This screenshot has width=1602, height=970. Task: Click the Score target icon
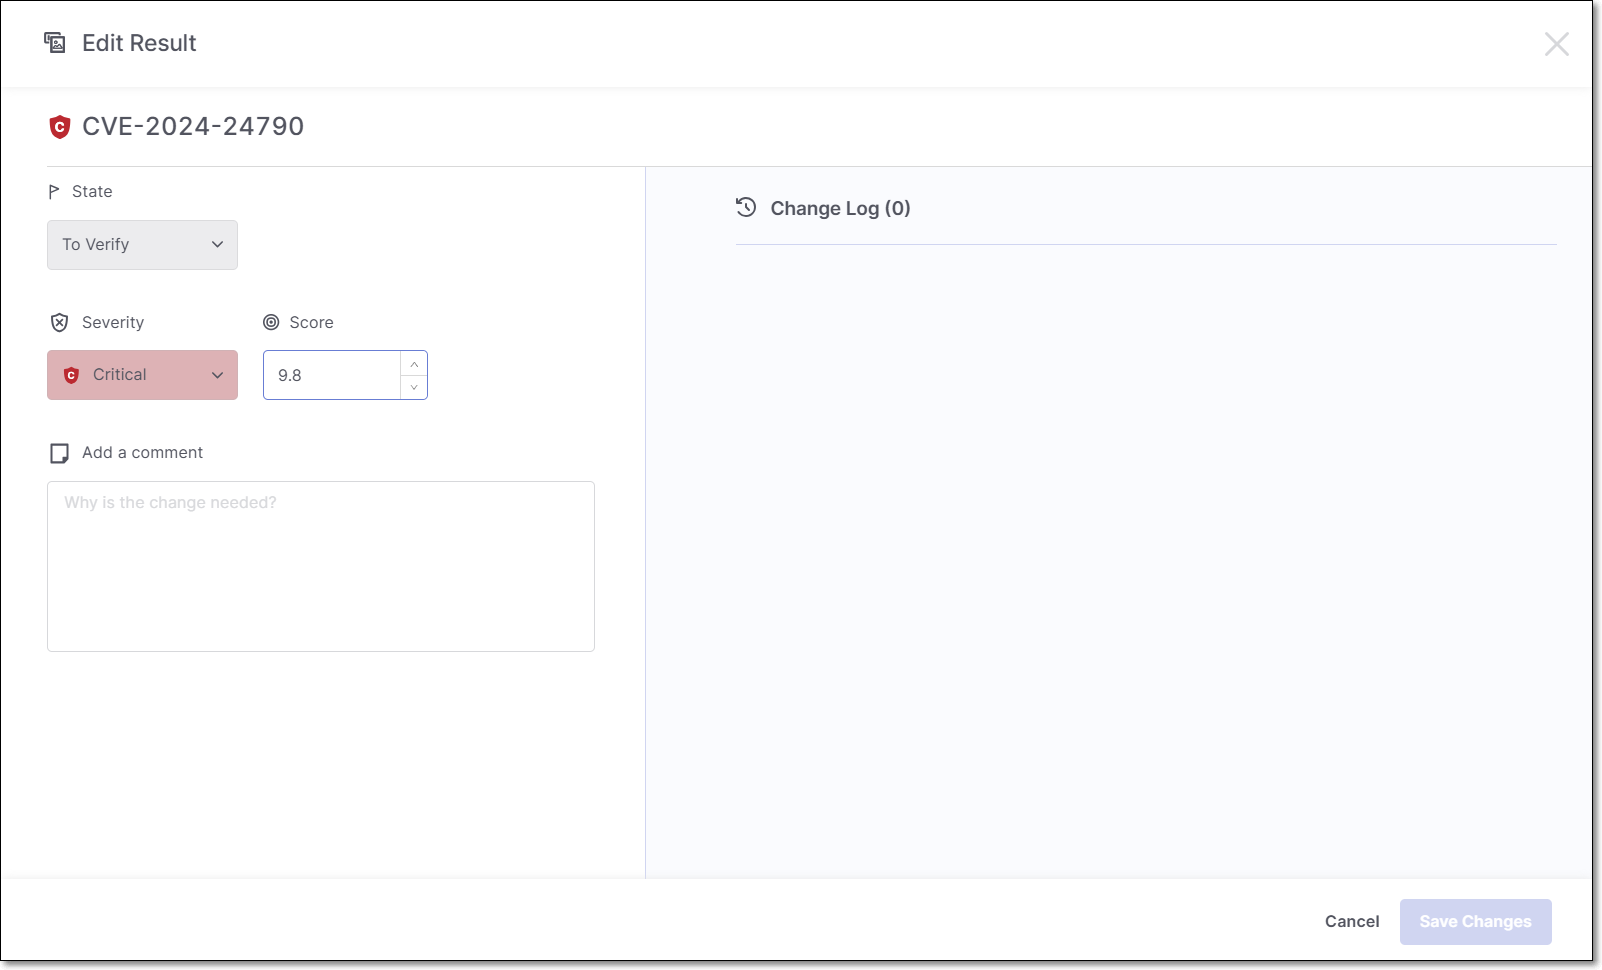tap(271, 323)
